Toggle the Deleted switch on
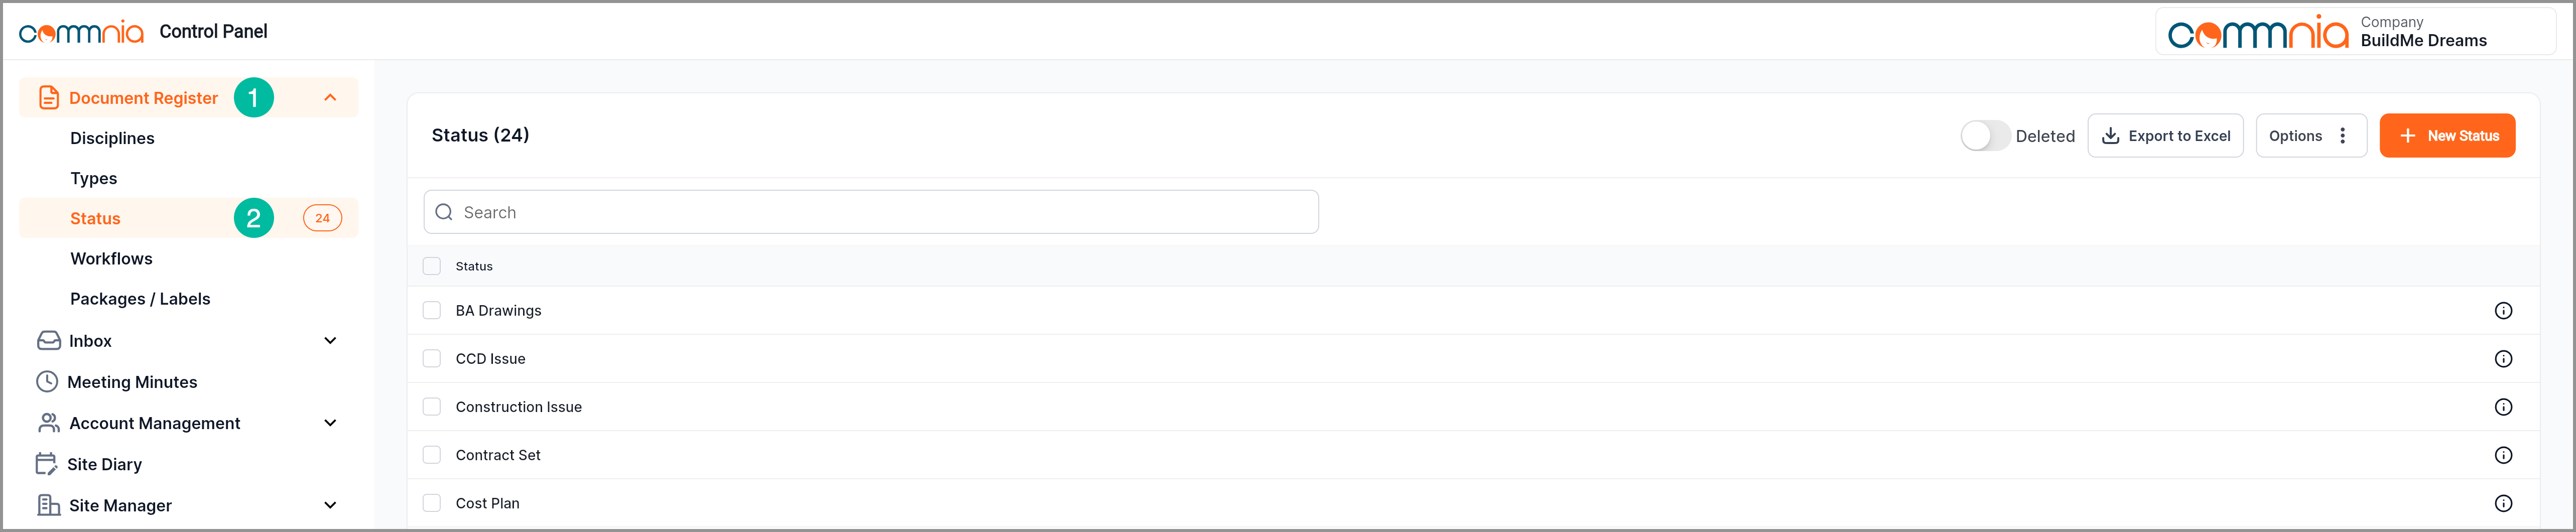Image resolution: width=2576 pixels, height=532 pixels. pyautogui.click(x=1985, y=136)
